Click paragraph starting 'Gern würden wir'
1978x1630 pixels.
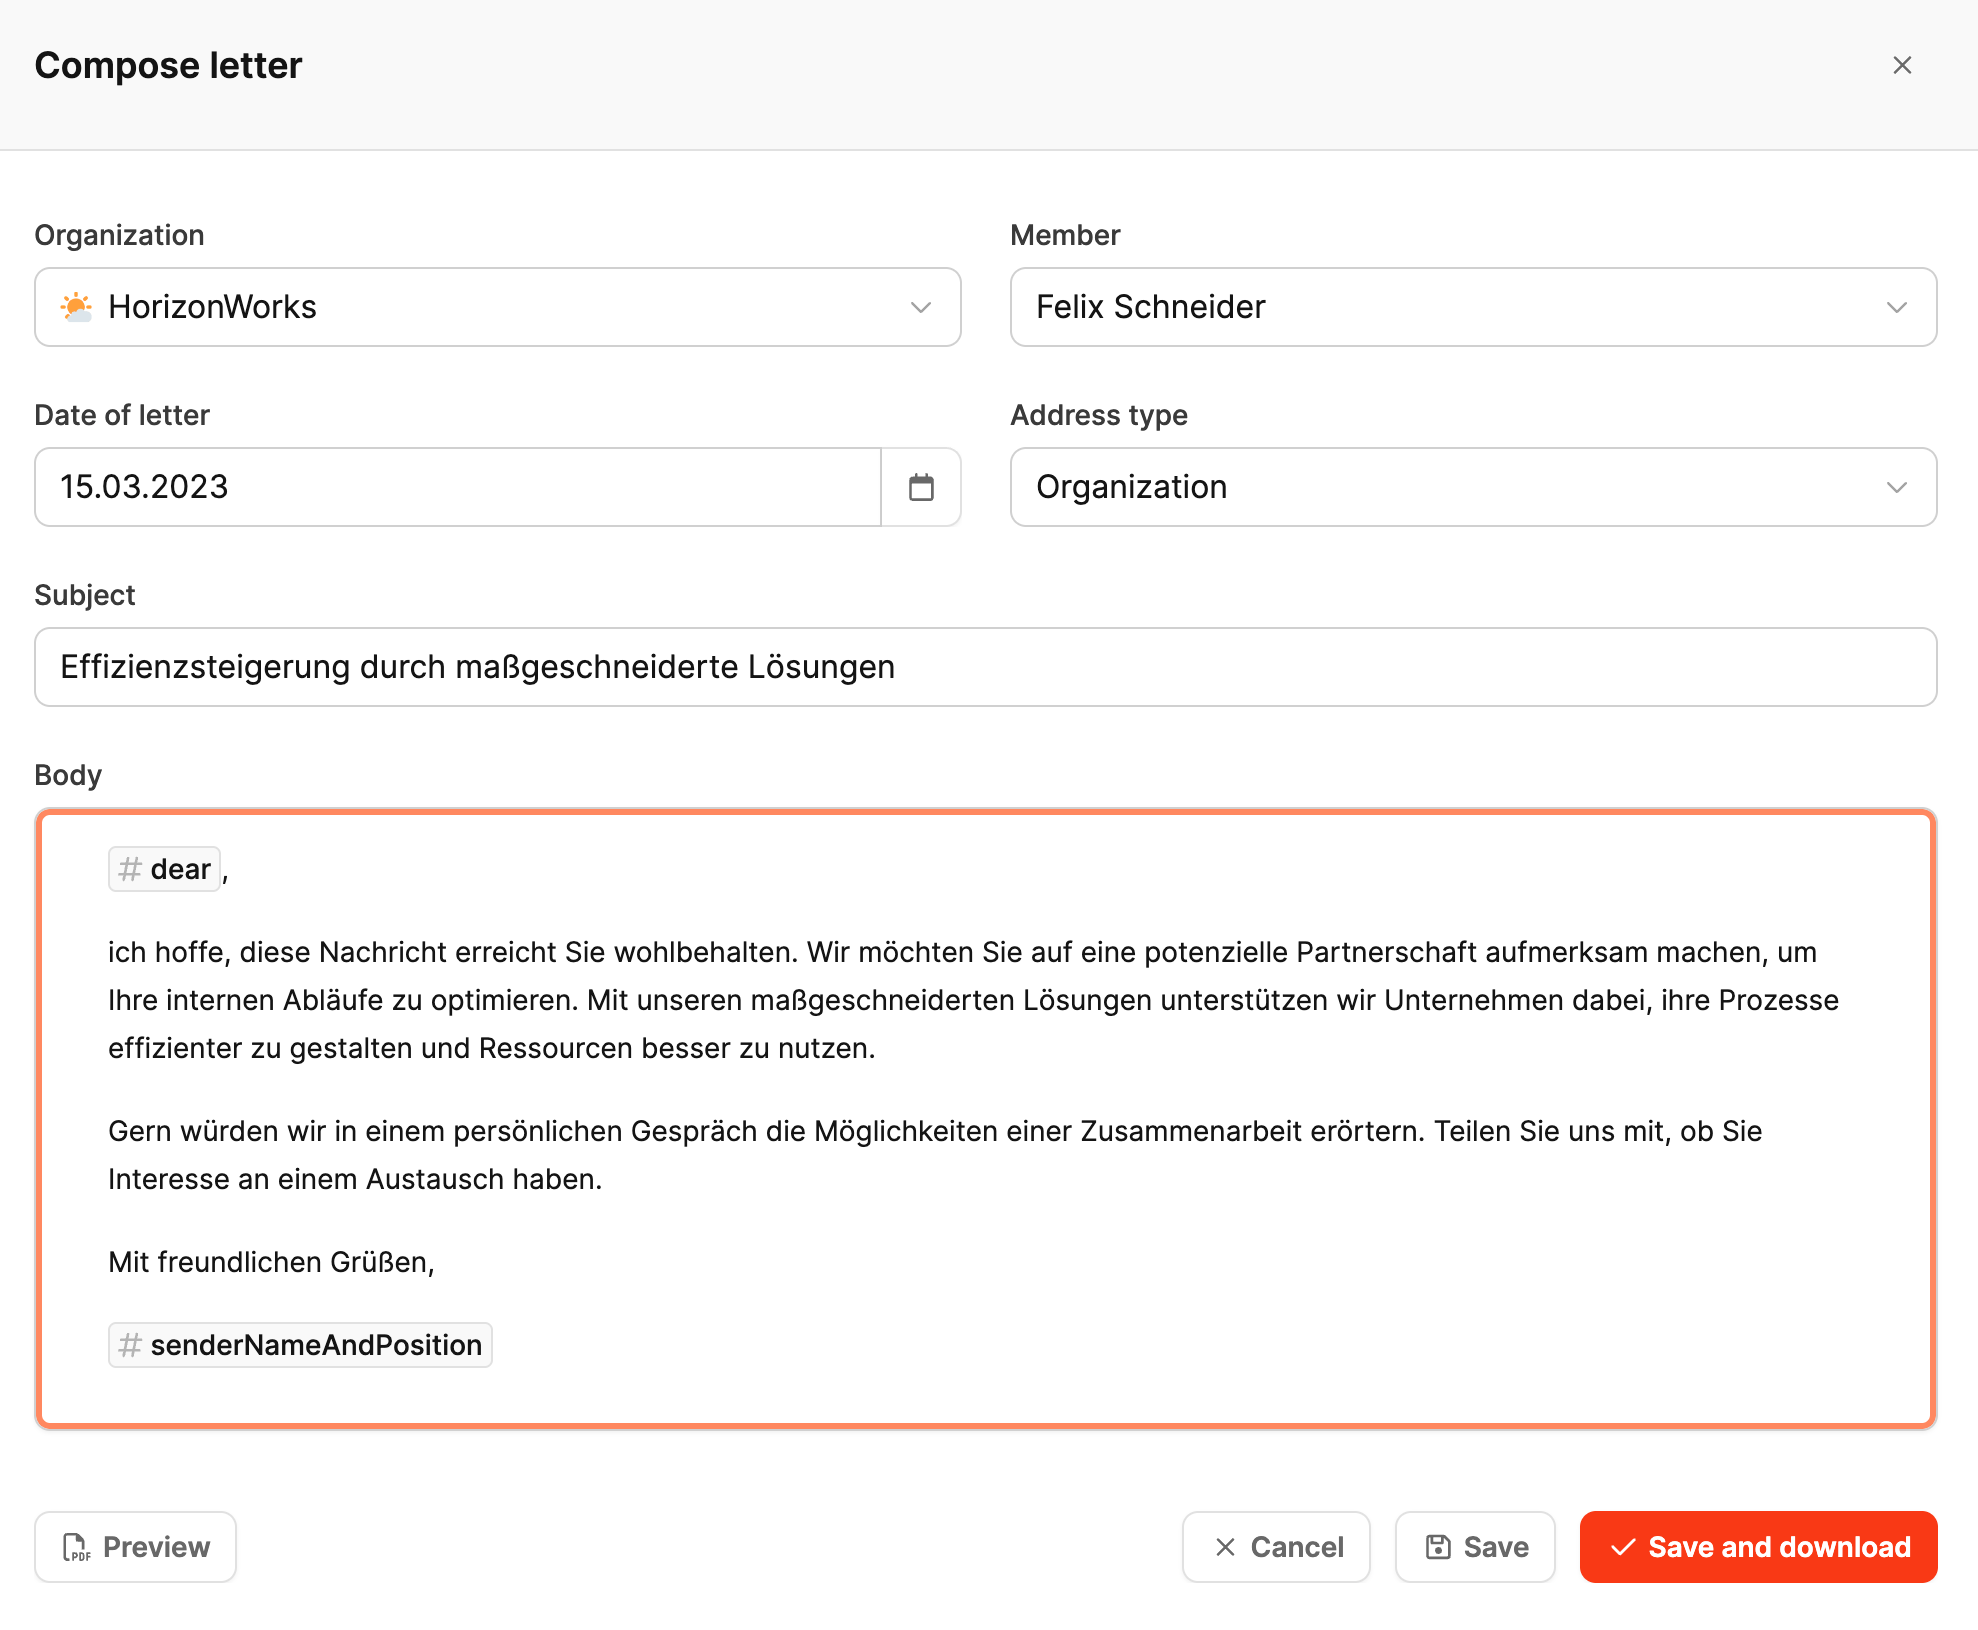(x=935, y=1155)
